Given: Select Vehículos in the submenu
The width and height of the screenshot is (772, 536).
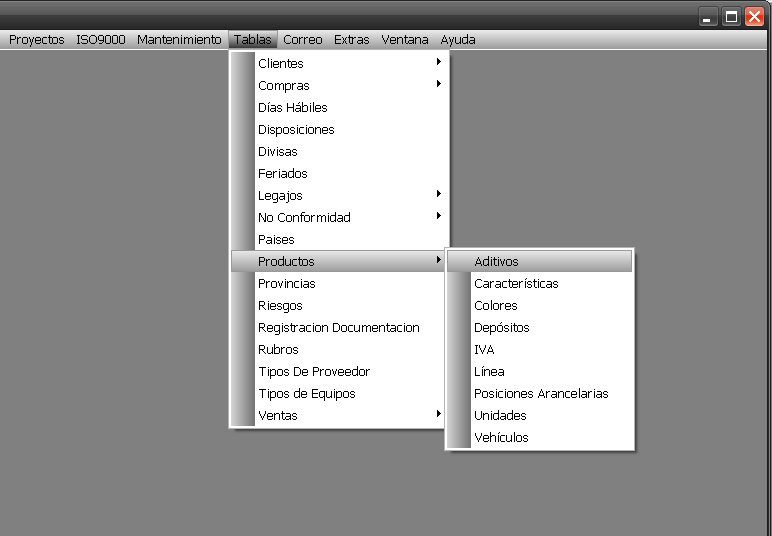Looking at the screenshot, I should [x=501, y=437].
